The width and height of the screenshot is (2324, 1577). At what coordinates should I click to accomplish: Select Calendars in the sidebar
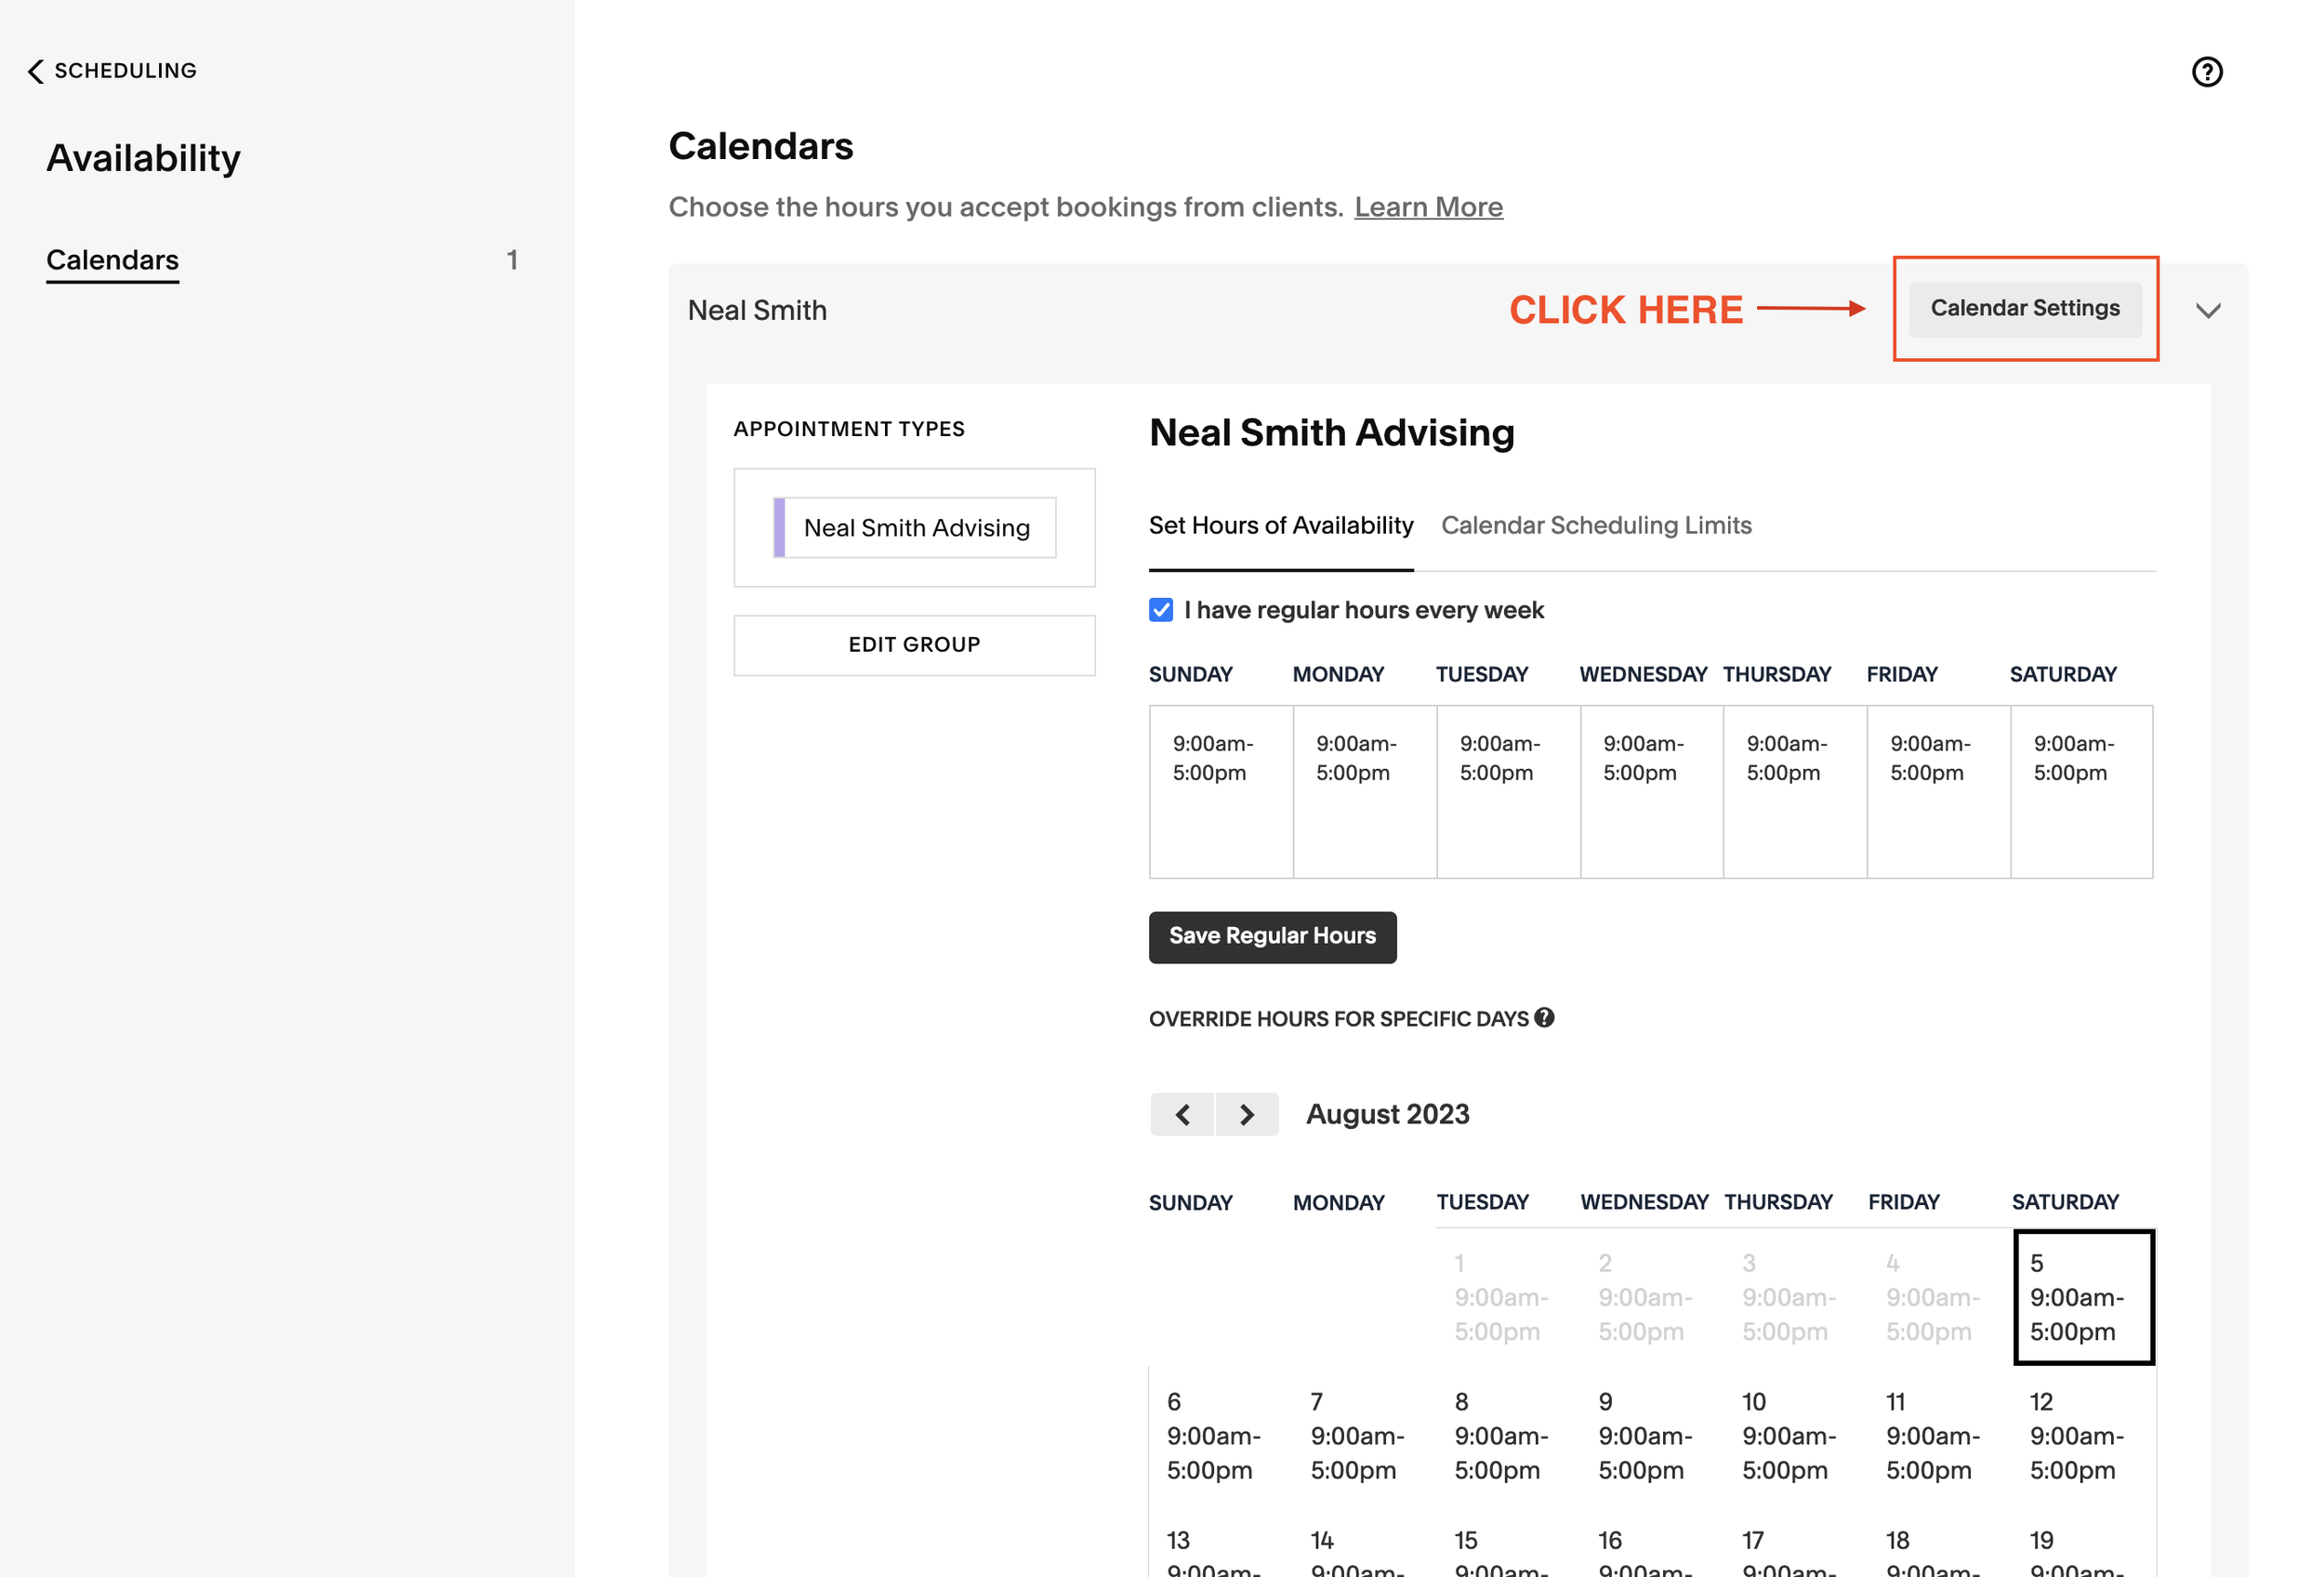tap(112, 260)
